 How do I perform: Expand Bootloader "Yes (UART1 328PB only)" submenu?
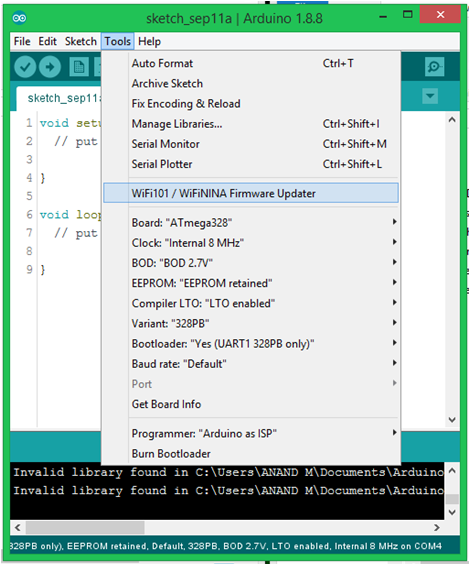tap(251, 344)
